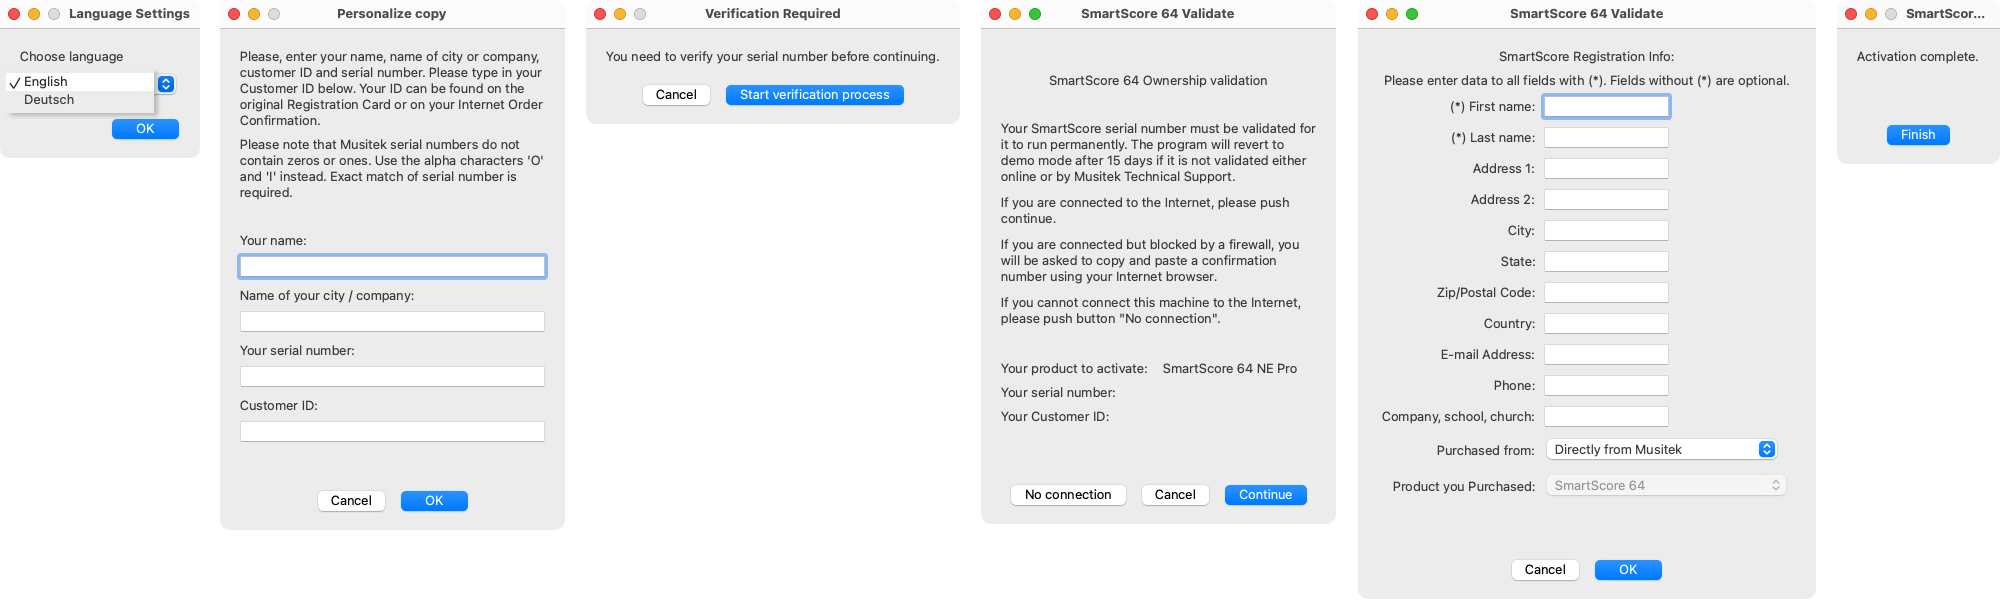2000x600 pixels.
Task: Expand Product you Purchased dropdown
Action: [1666, 486]
